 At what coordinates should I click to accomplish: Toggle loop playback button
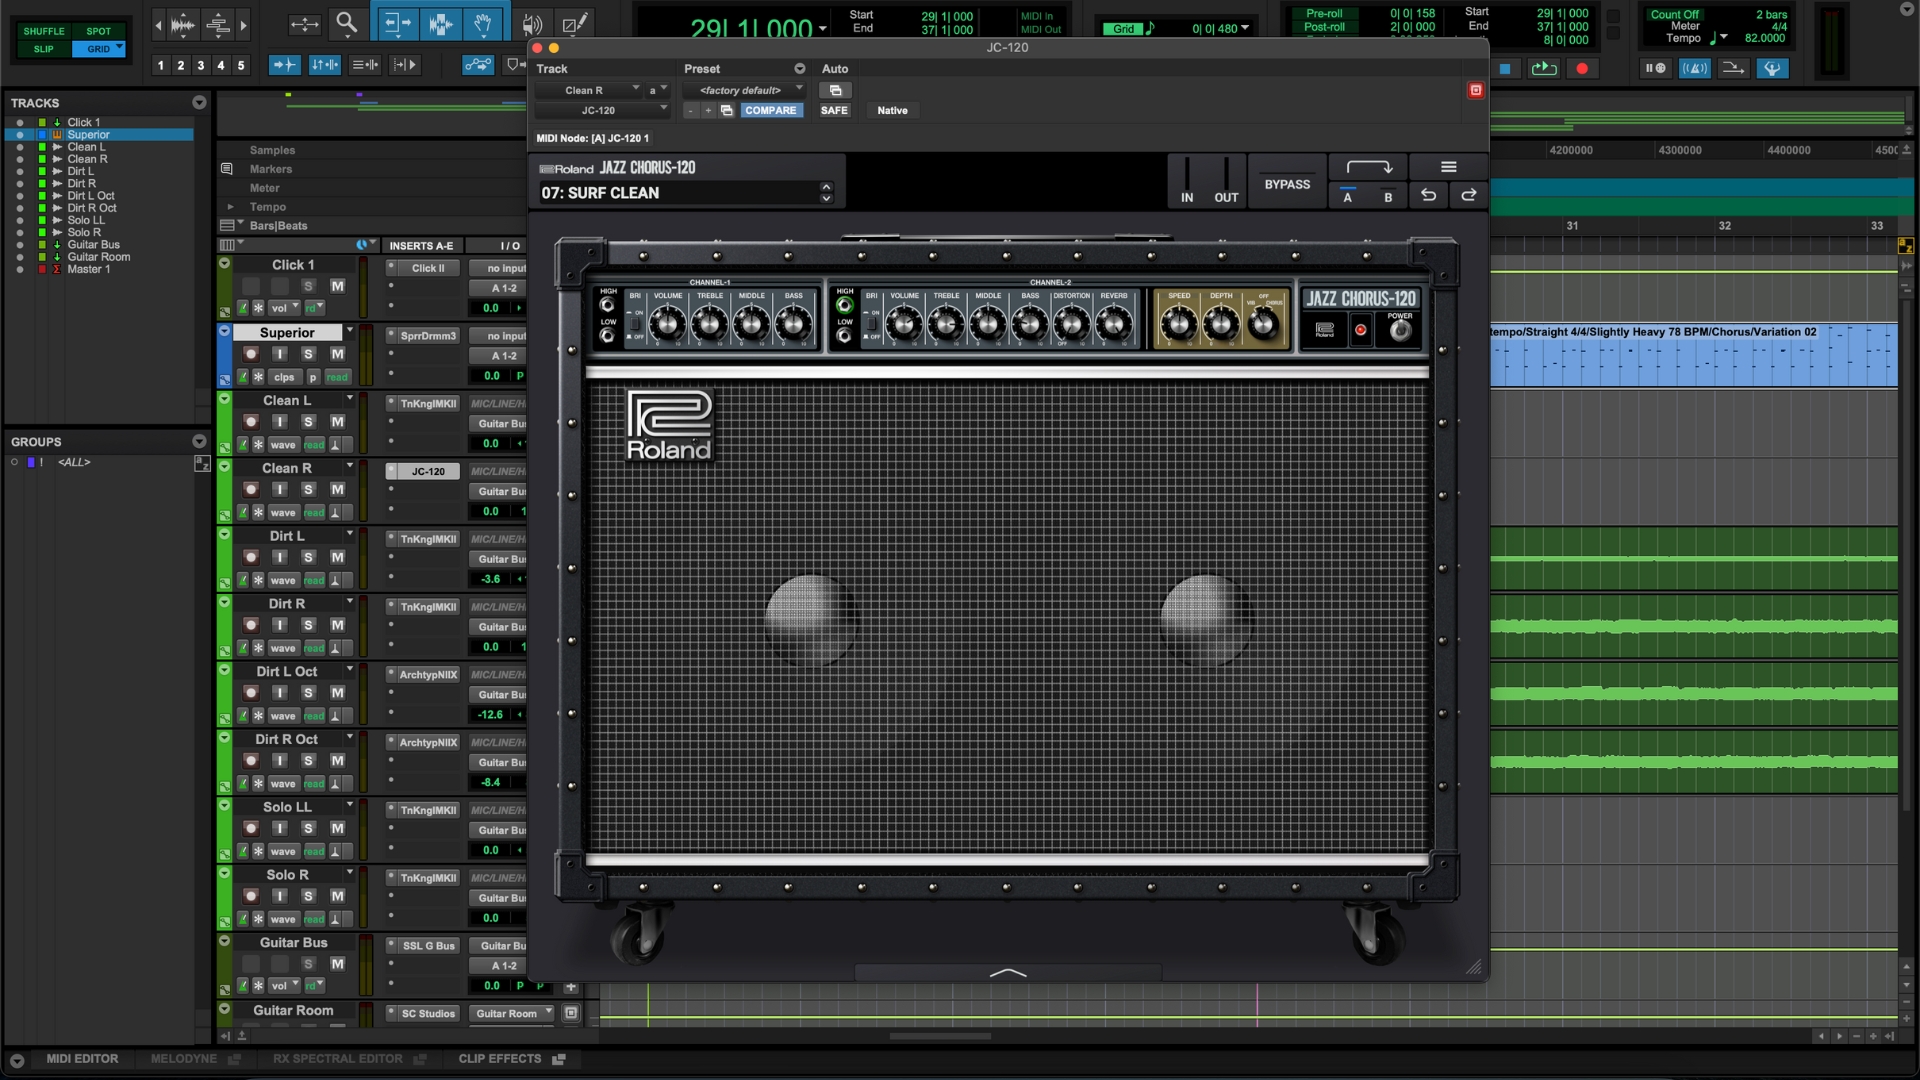(x=1543, y=68)
